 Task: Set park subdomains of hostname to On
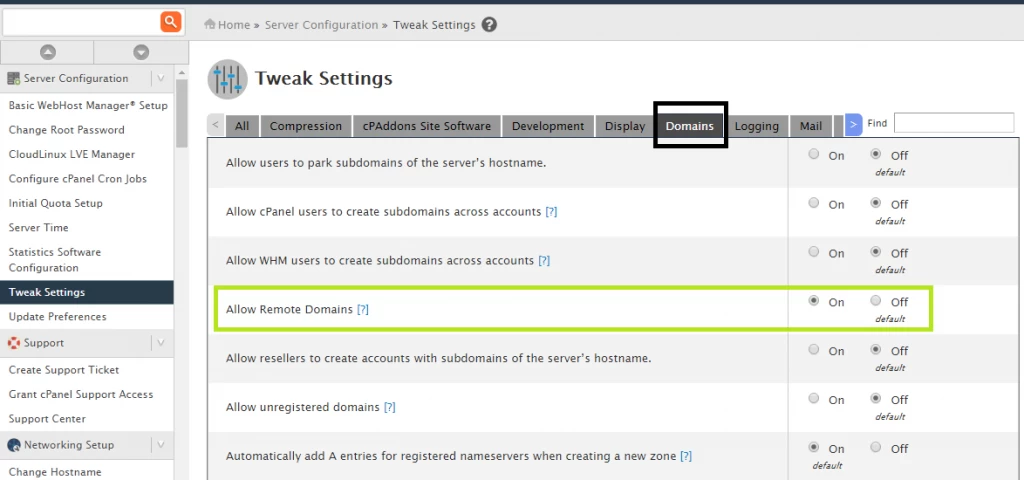coord(813,154)
